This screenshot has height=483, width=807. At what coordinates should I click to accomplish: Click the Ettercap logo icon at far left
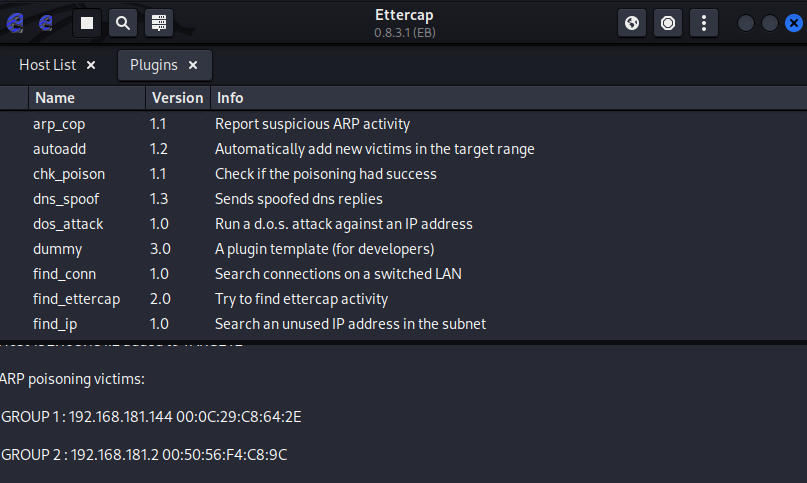coord(15,22)
